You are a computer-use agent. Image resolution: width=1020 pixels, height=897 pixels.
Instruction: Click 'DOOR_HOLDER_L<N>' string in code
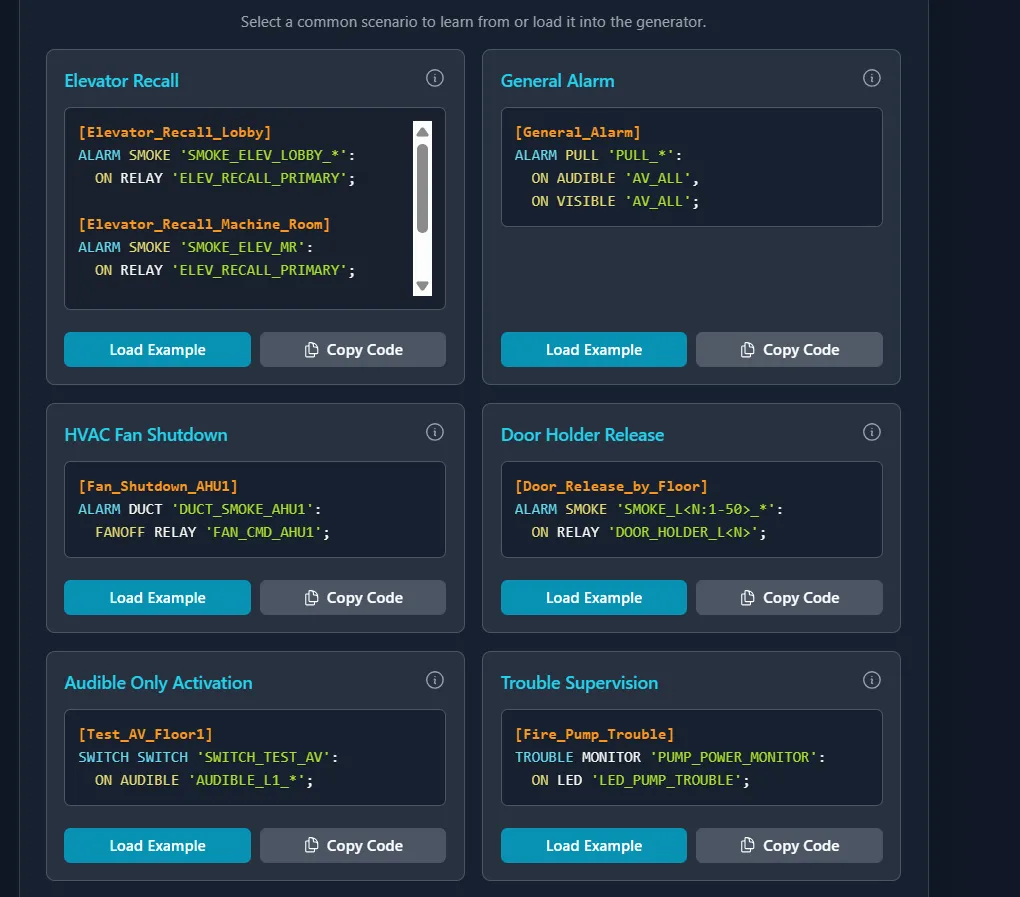683,532
